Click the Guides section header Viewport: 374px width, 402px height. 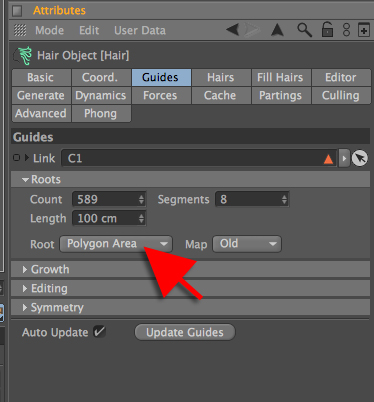190,137
